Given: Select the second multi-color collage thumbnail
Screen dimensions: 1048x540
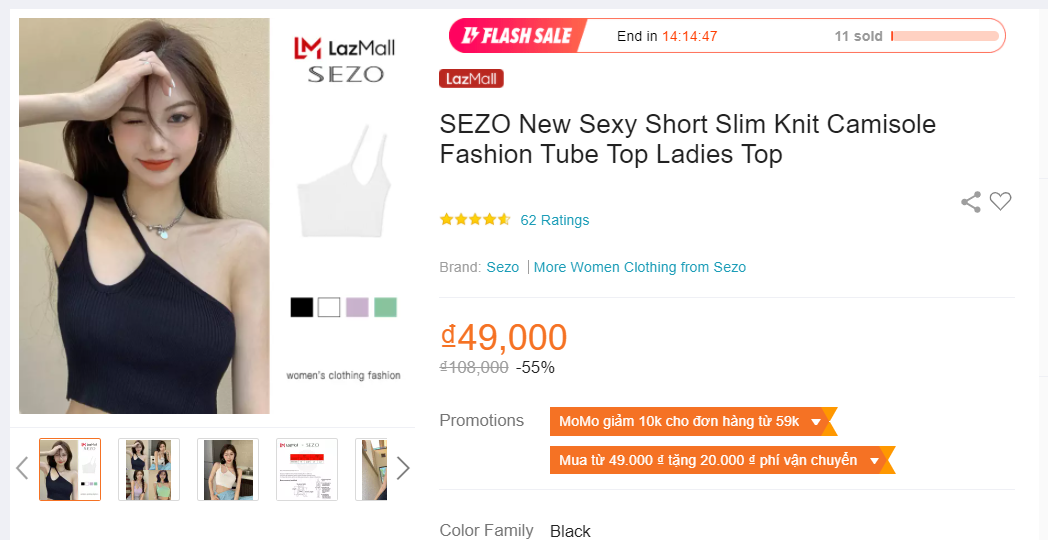Looking at the screenshot, I should coord(149,469).
